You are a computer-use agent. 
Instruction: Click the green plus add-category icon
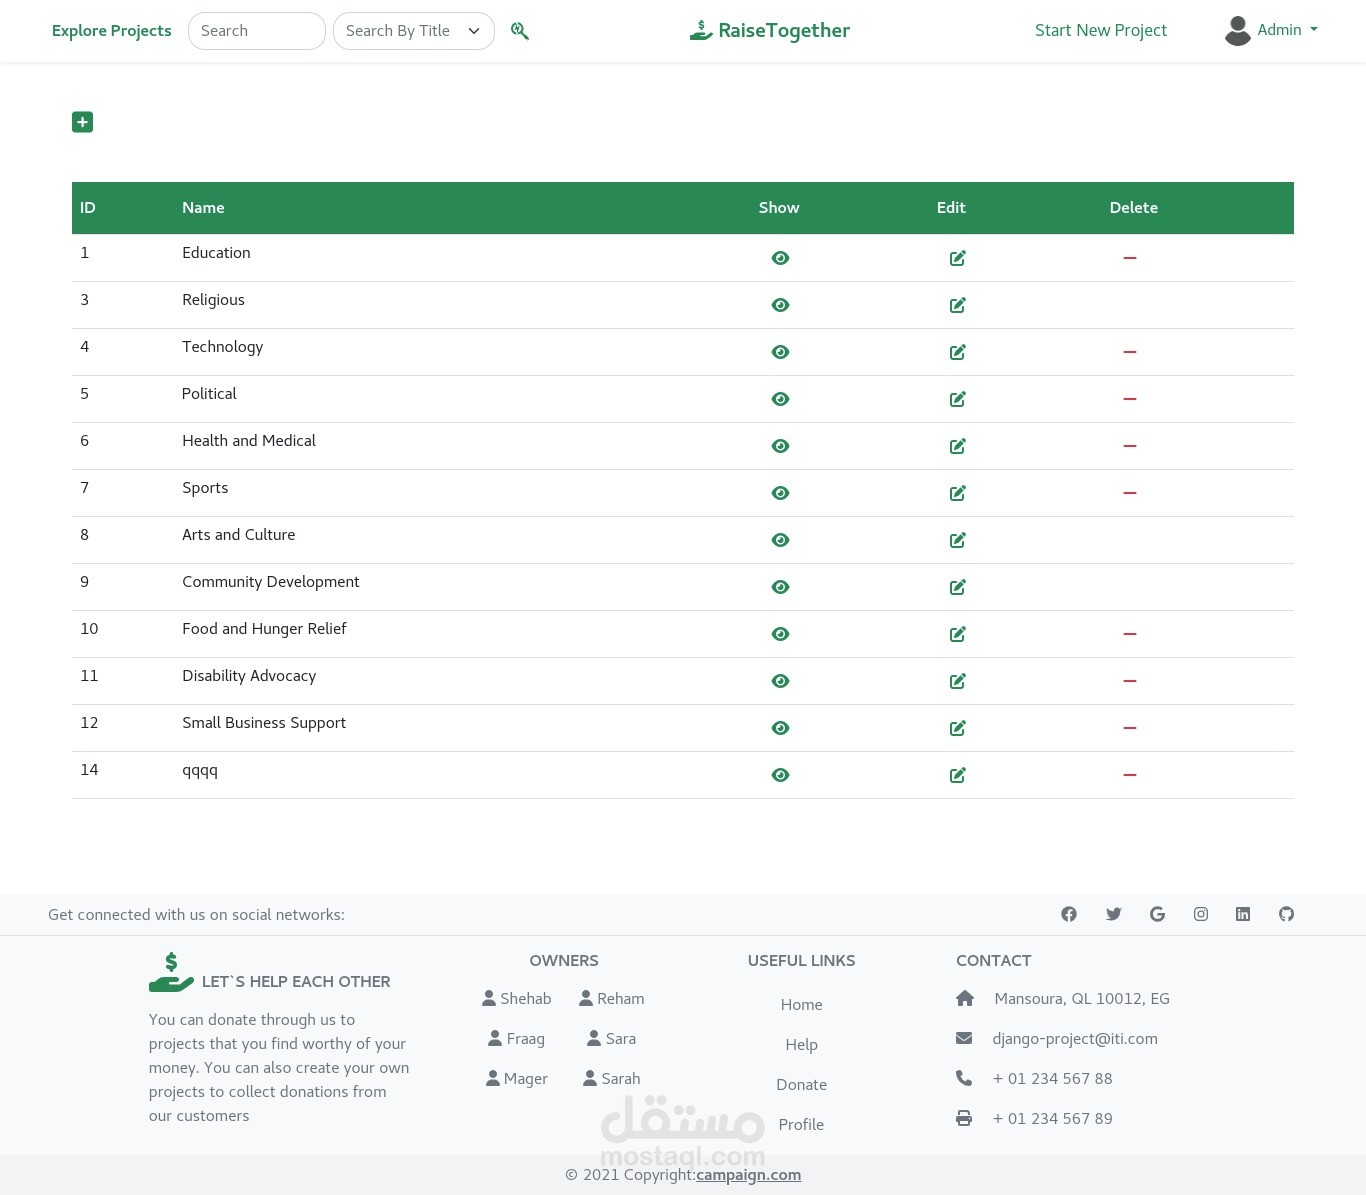pyautogui.click(x=82, y=121)
